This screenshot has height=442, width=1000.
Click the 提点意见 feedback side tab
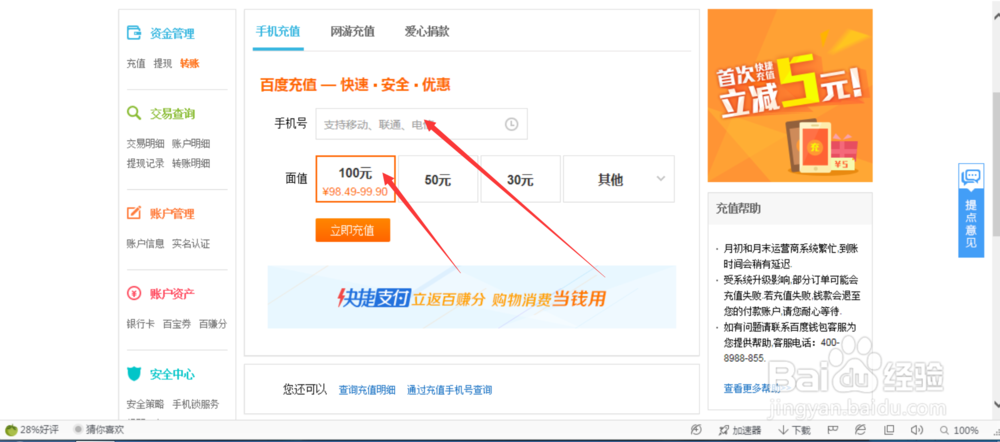[x=971, y=210]
